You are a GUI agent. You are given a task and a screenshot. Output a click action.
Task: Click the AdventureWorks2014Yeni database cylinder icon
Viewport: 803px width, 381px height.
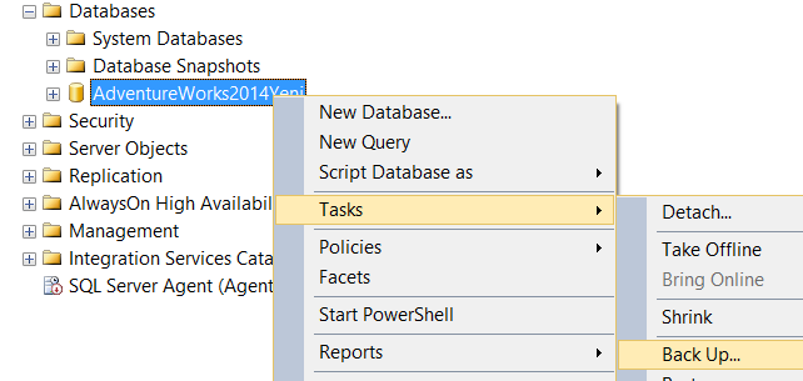(76, 93)
